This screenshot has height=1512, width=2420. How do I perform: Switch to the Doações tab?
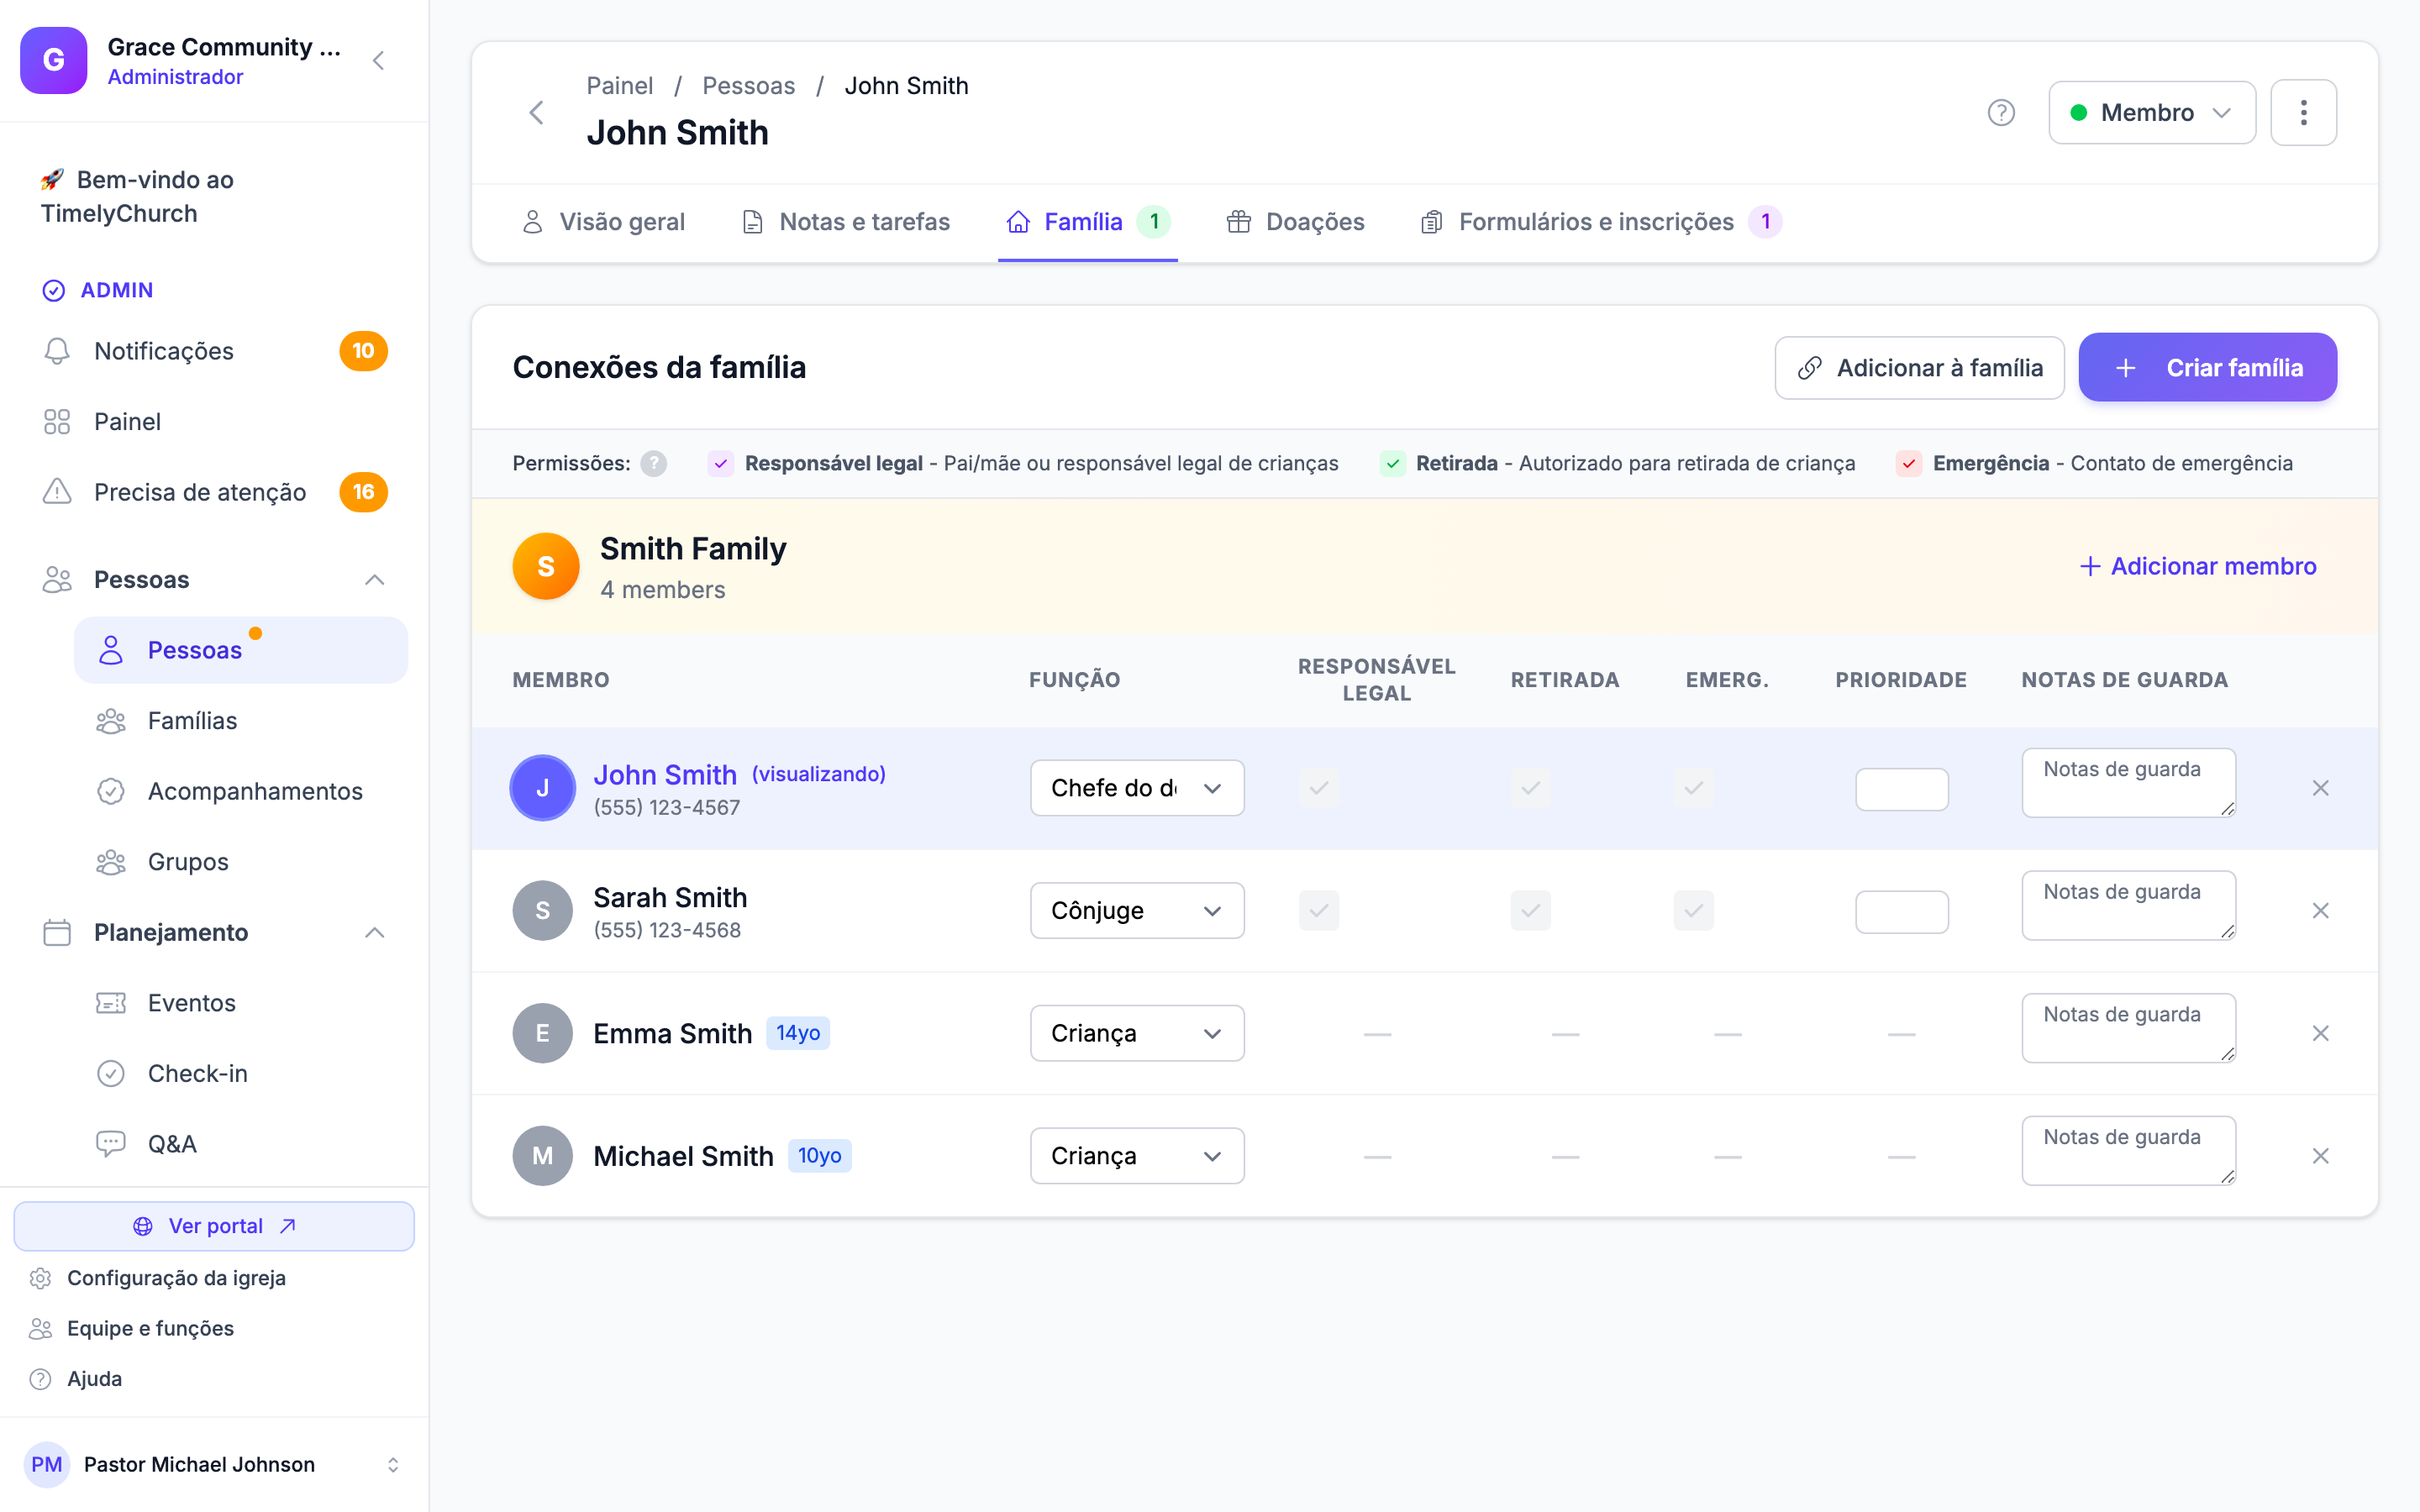pos(1296,221)
